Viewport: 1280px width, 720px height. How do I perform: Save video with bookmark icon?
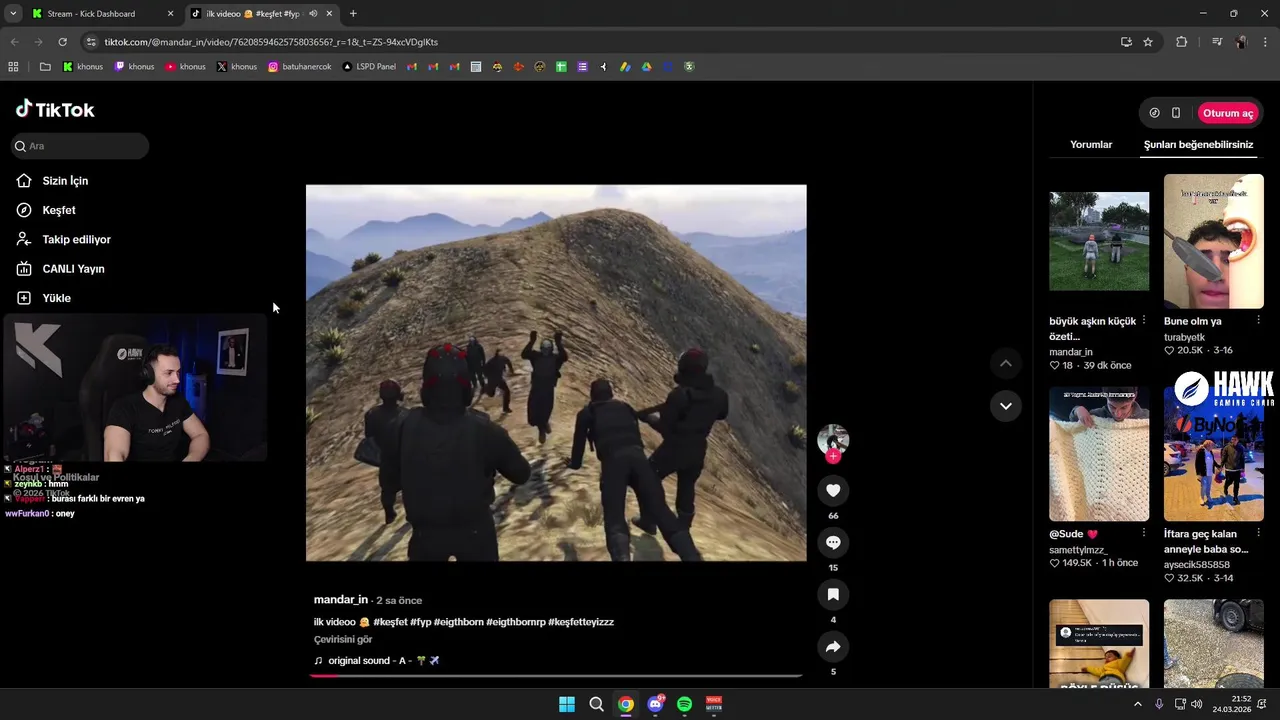[x=833, y=594]
